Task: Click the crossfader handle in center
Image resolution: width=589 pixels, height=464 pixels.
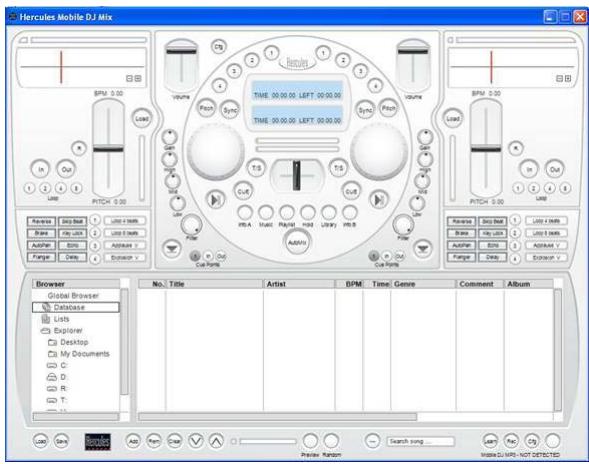Action: [x=297, y=175]
